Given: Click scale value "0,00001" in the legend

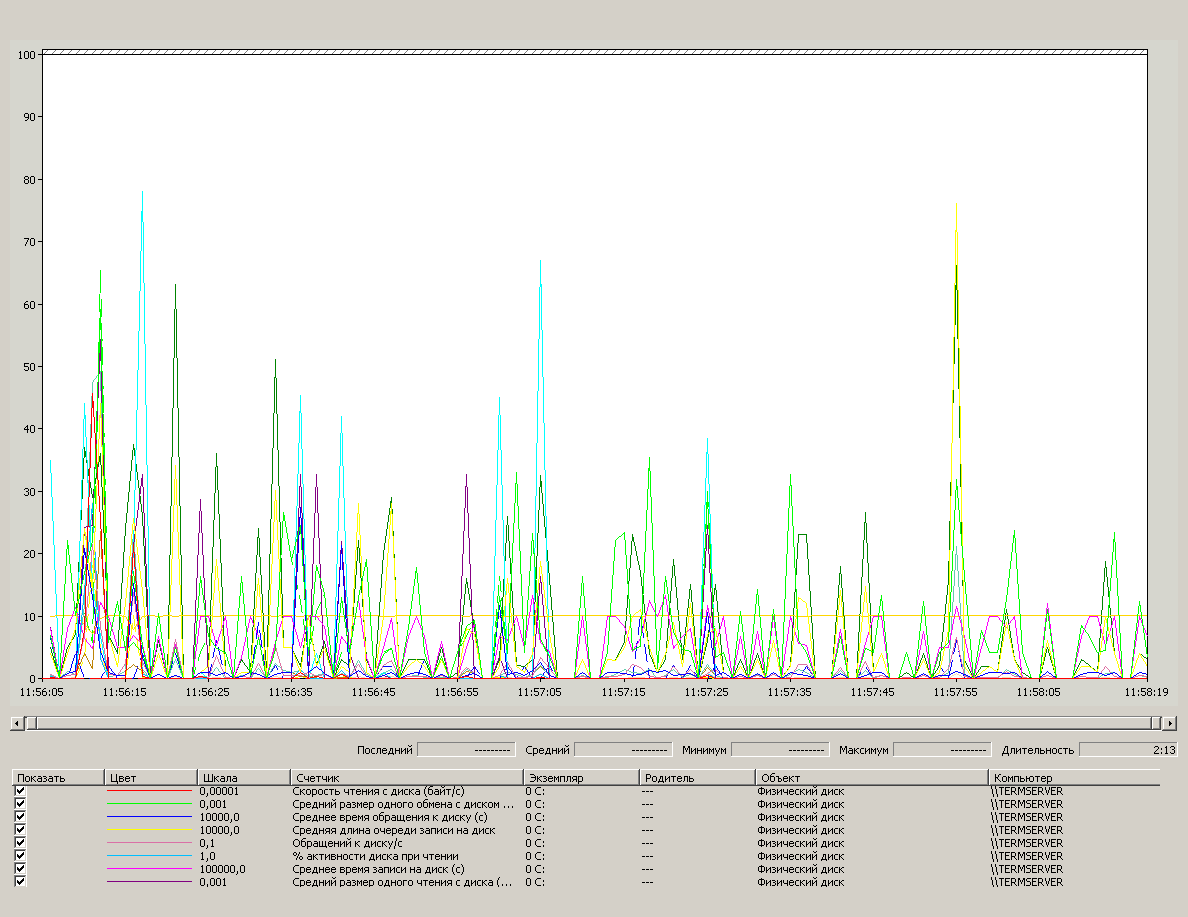Looking at the screenshot, I should pyautogui.click(x=219, y=791).
